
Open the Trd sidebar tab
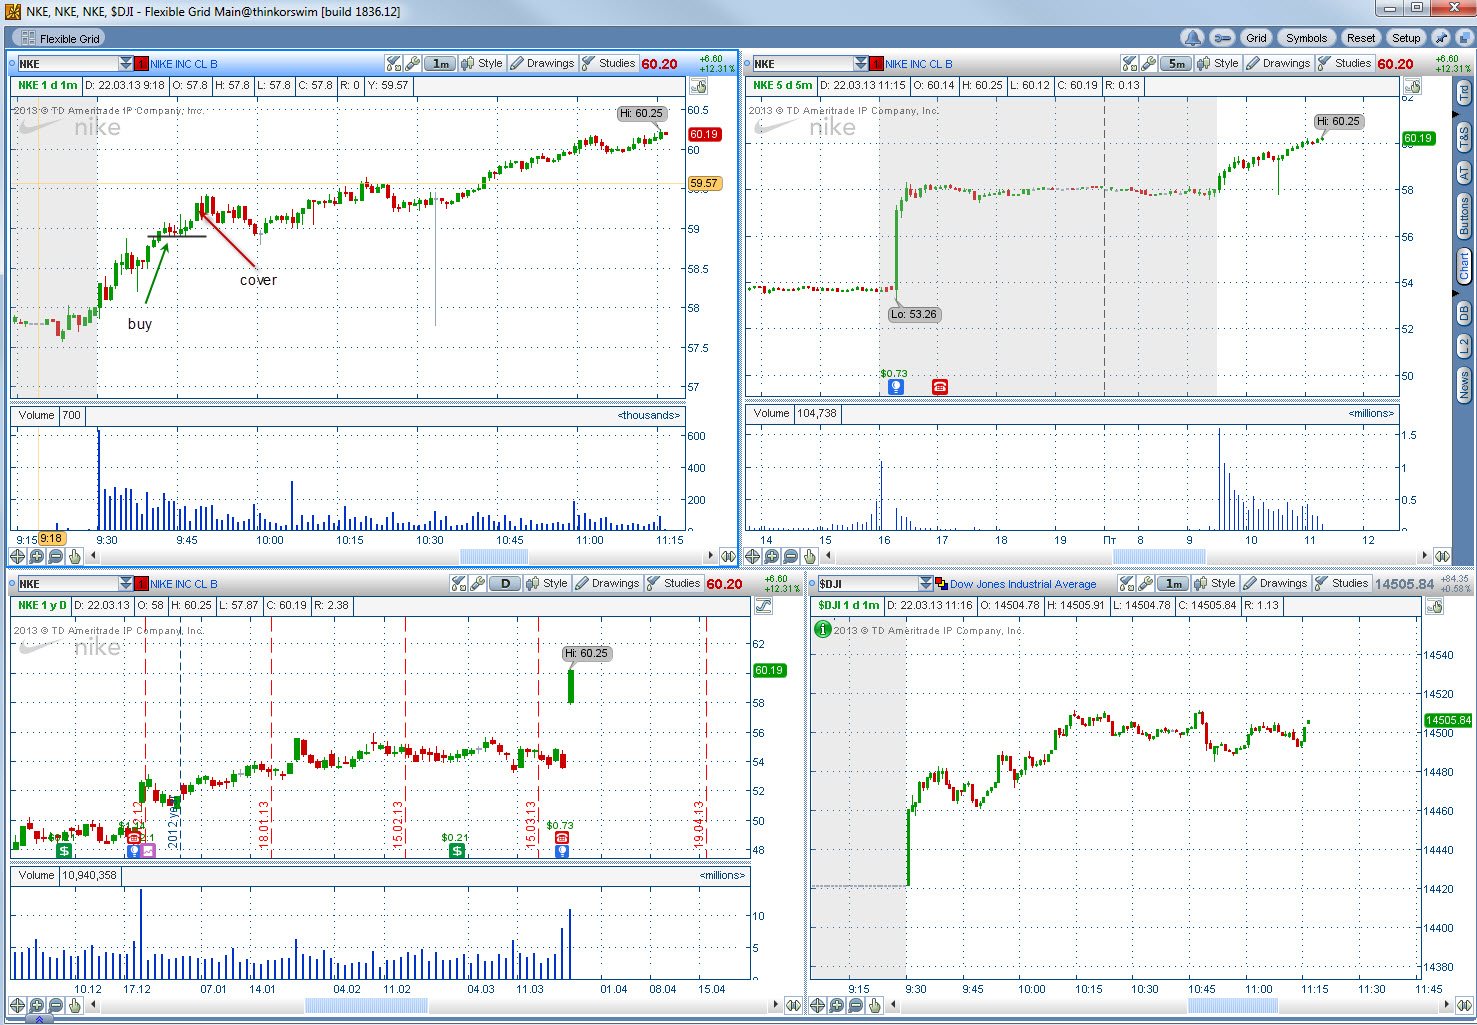(1464, 93)
